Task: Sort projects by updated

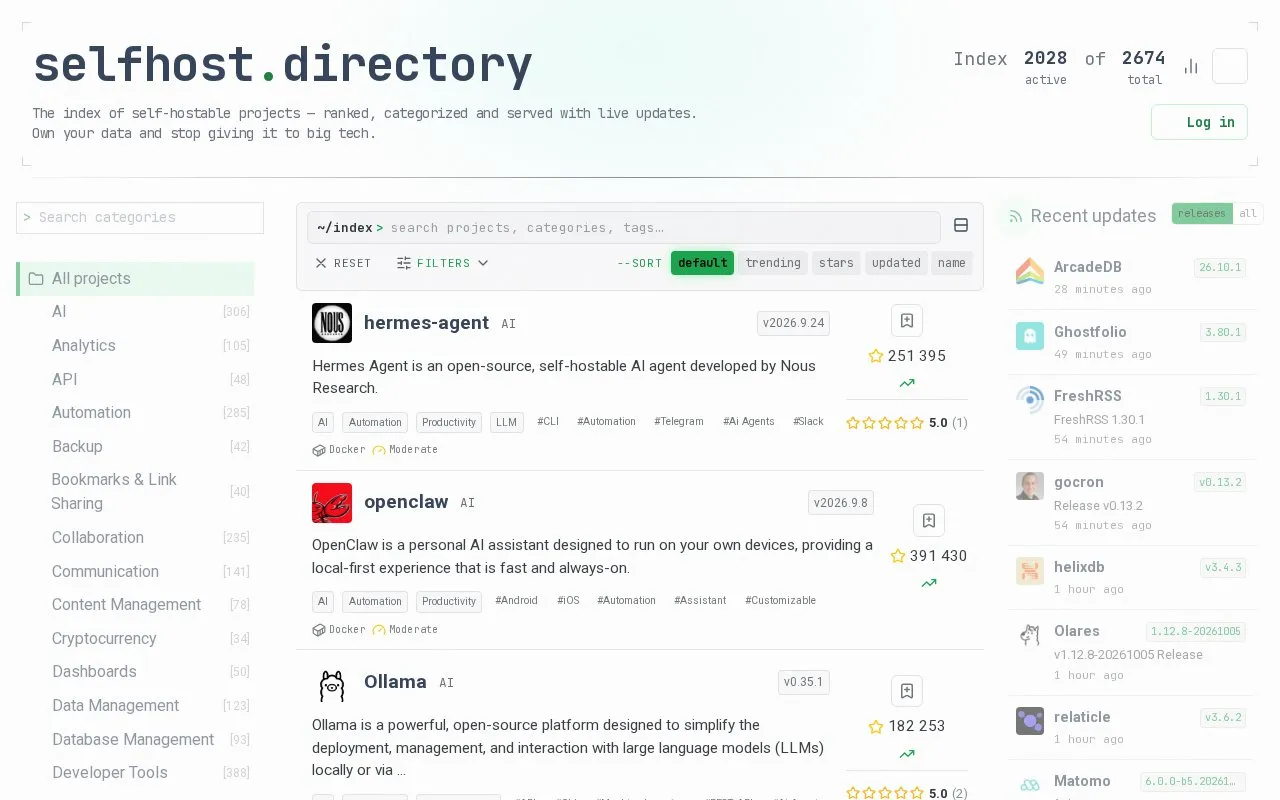Action: (x=896, y=263)
